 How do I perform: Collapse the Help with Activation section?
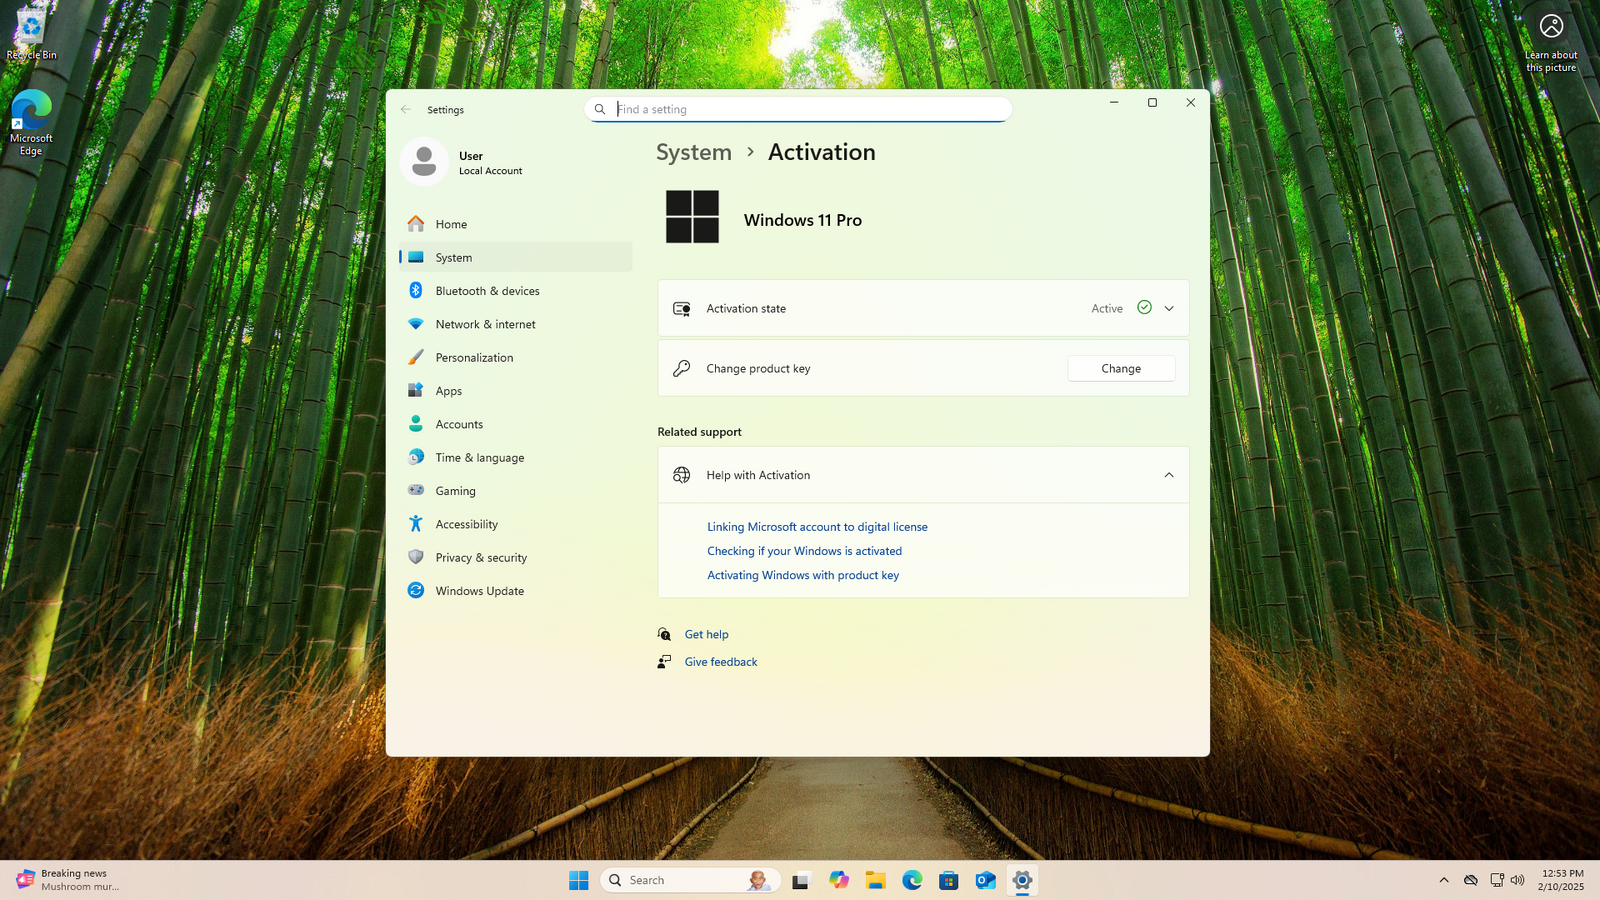tap(1169, 475)
